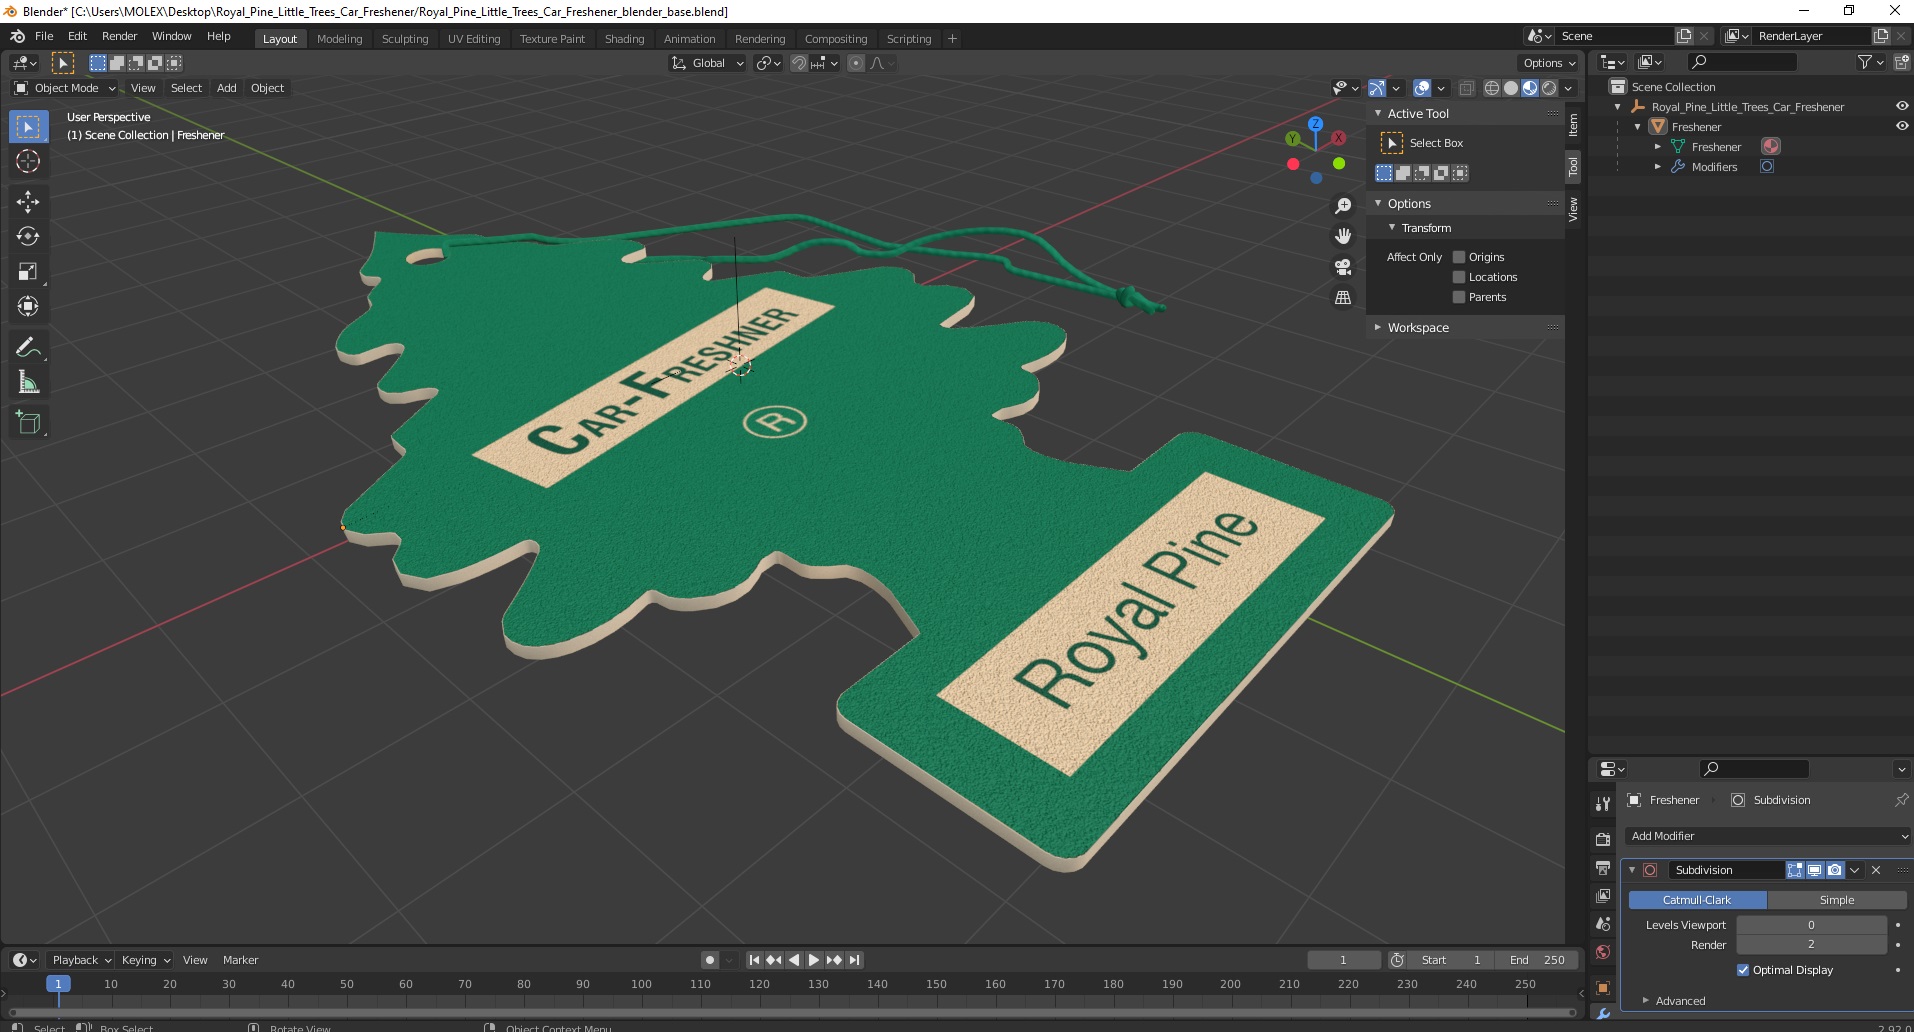Switch to the Sculpting workspace tab

(x=405, y=39)
